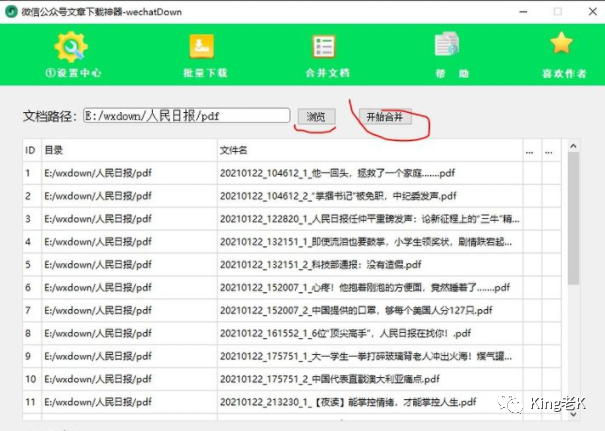Select file 20210122_104612_2 掌掴书记

coord(370,196)
